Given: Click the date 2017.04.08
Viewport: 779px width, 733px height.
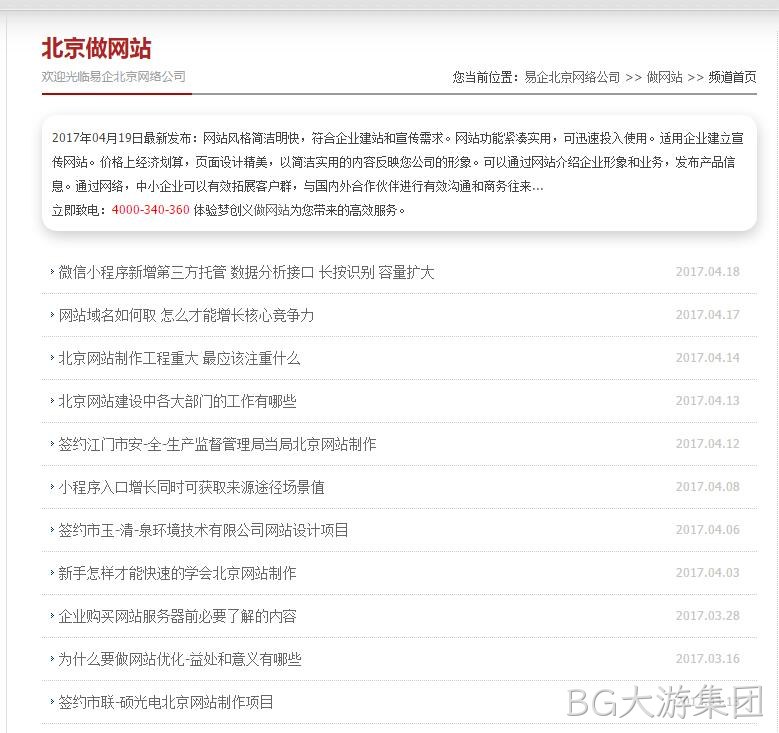Looking at the screenshot, I should click(707, 487).
